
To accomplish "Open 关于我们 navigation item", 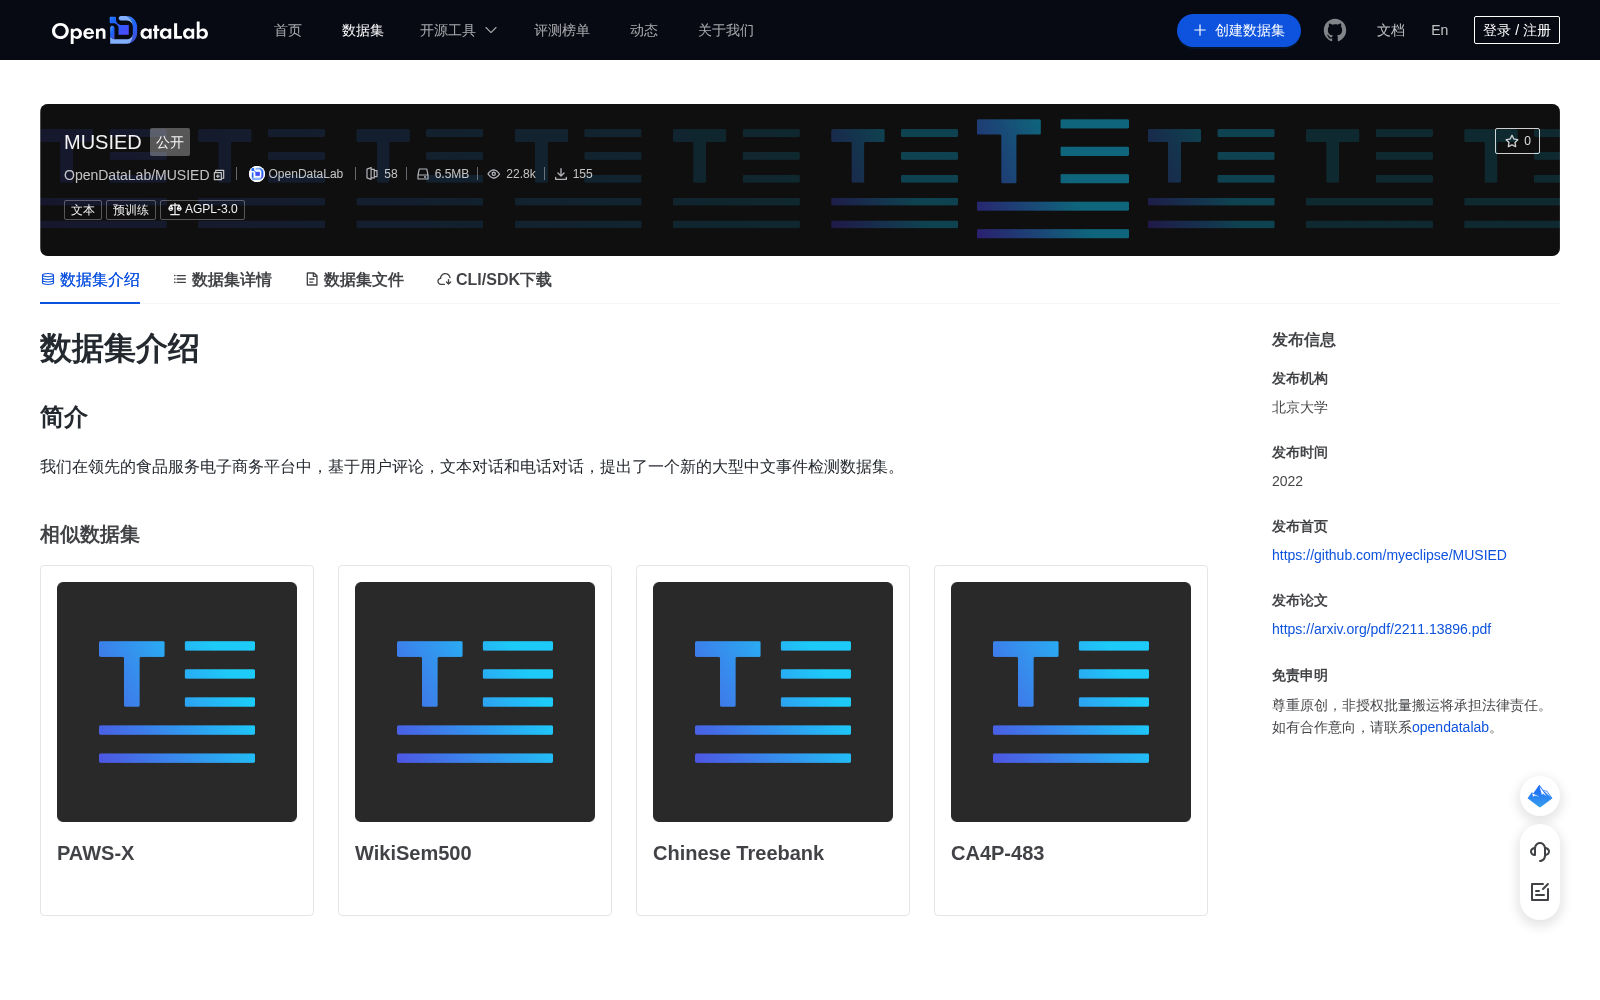I will [x=726, y=30].
